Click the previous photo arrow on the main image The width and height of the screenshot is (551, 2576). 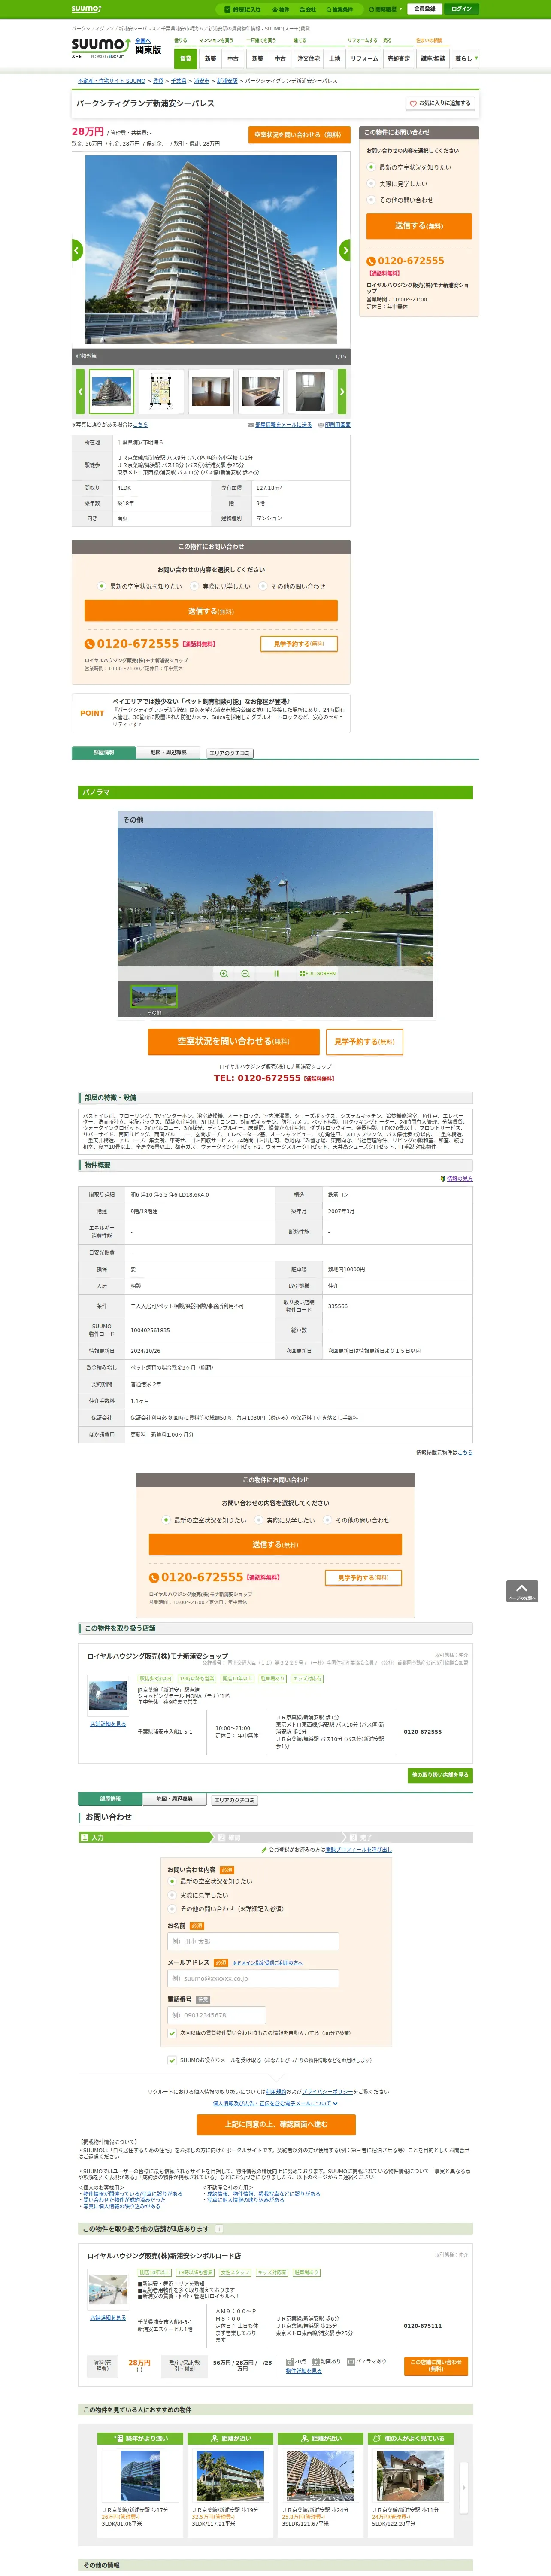pos(77,250)
